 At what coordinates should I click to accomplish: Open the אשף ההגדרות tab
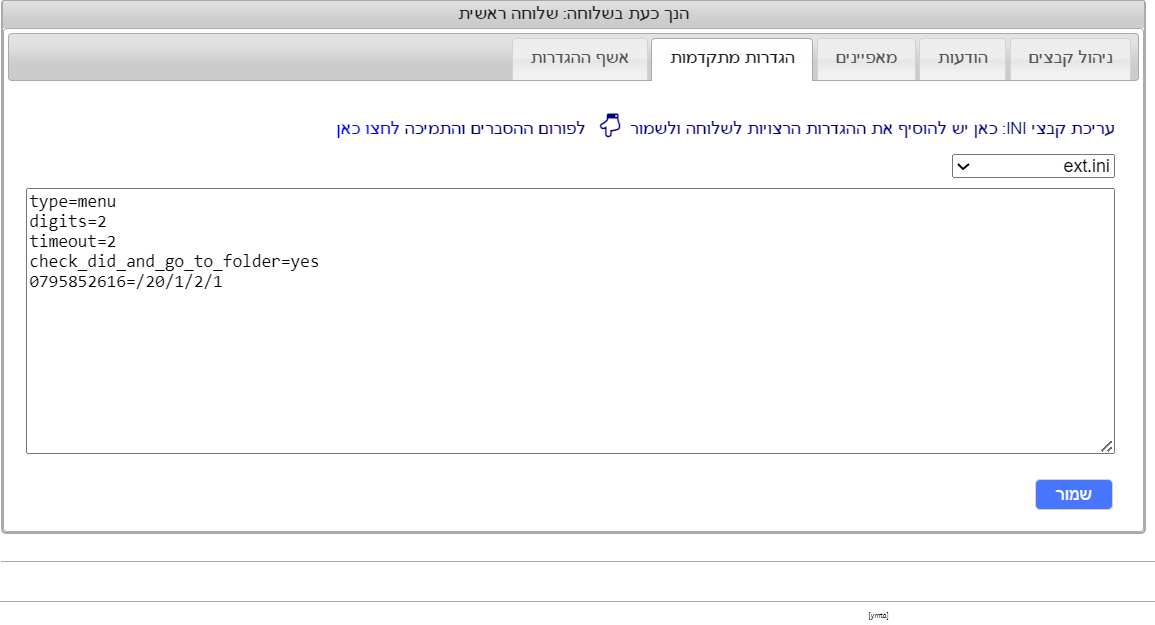580,58
